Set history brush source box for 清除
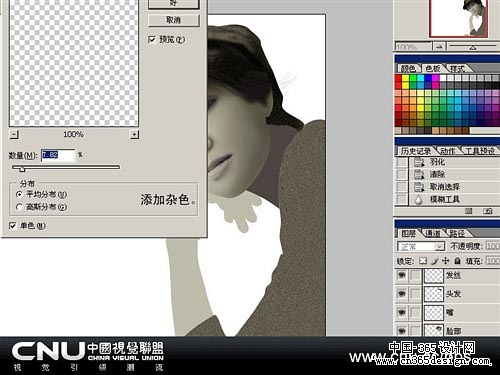The width and height of the screenshot is (500, 375). [x=402, y=174]
